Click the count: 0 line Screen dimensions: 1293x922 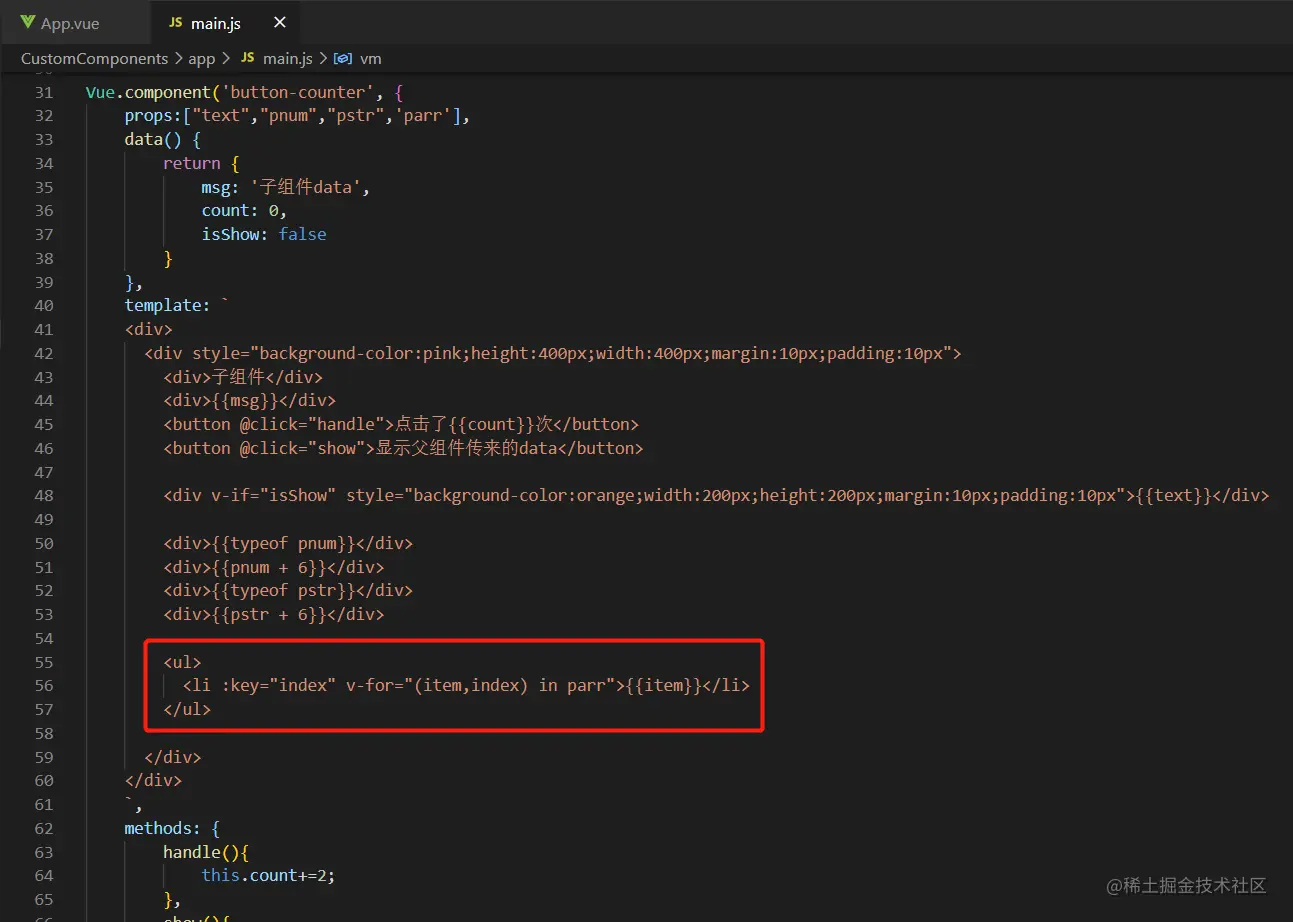pyautogui.click(x=244, y=210)
